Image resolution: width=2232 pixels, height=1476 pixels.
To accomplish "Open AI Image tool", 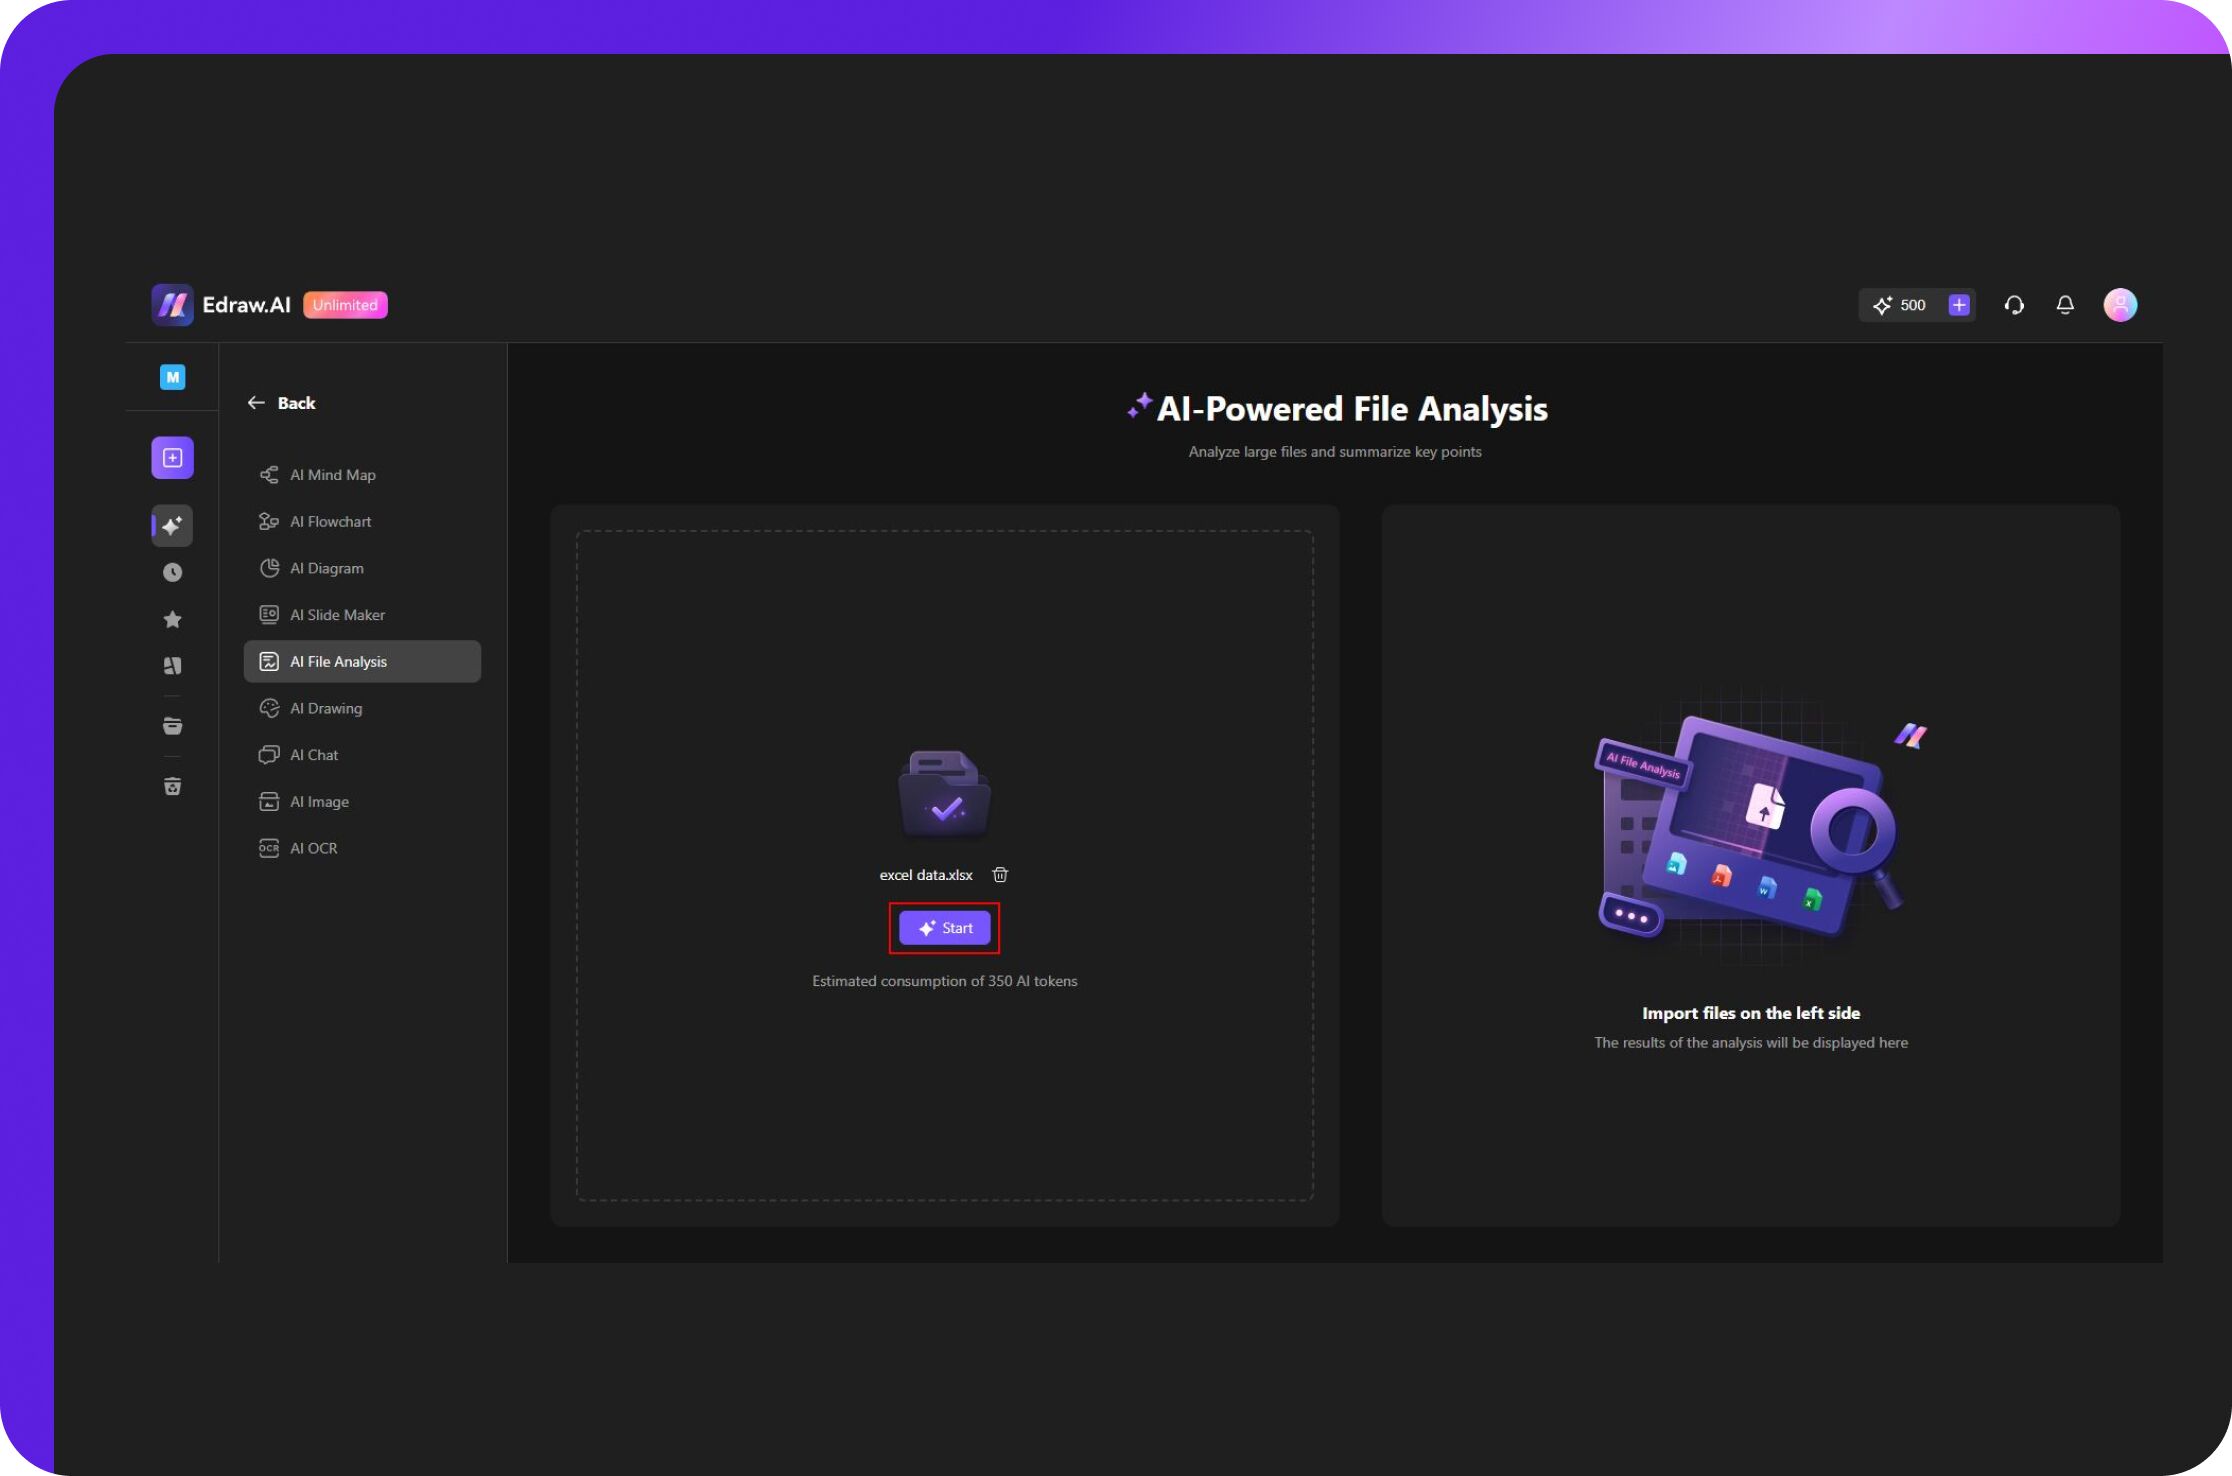I will [x=318, y=801].
